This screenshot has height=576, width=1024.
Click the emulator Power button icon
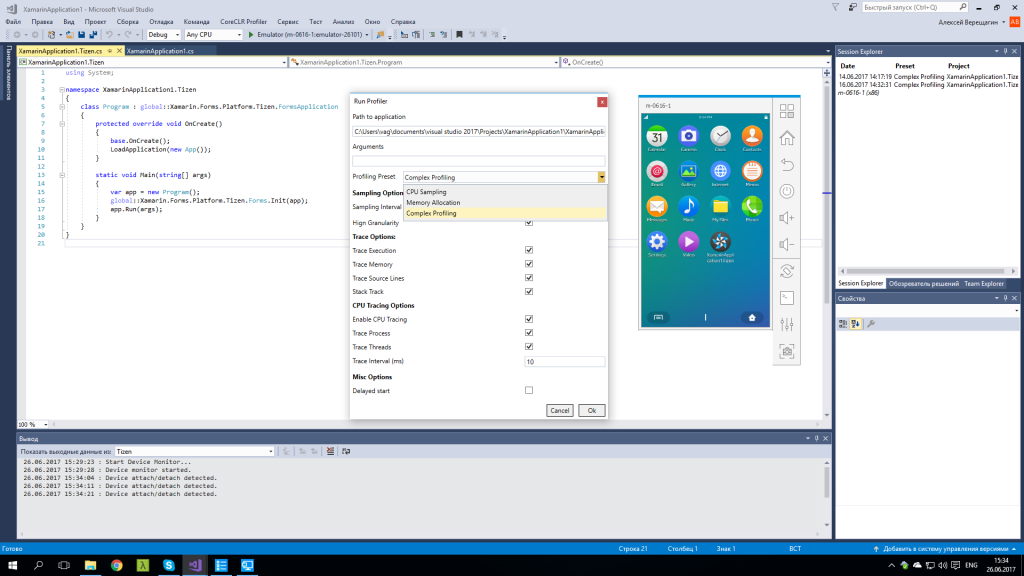pyautogui.click(x=786, y=191)
